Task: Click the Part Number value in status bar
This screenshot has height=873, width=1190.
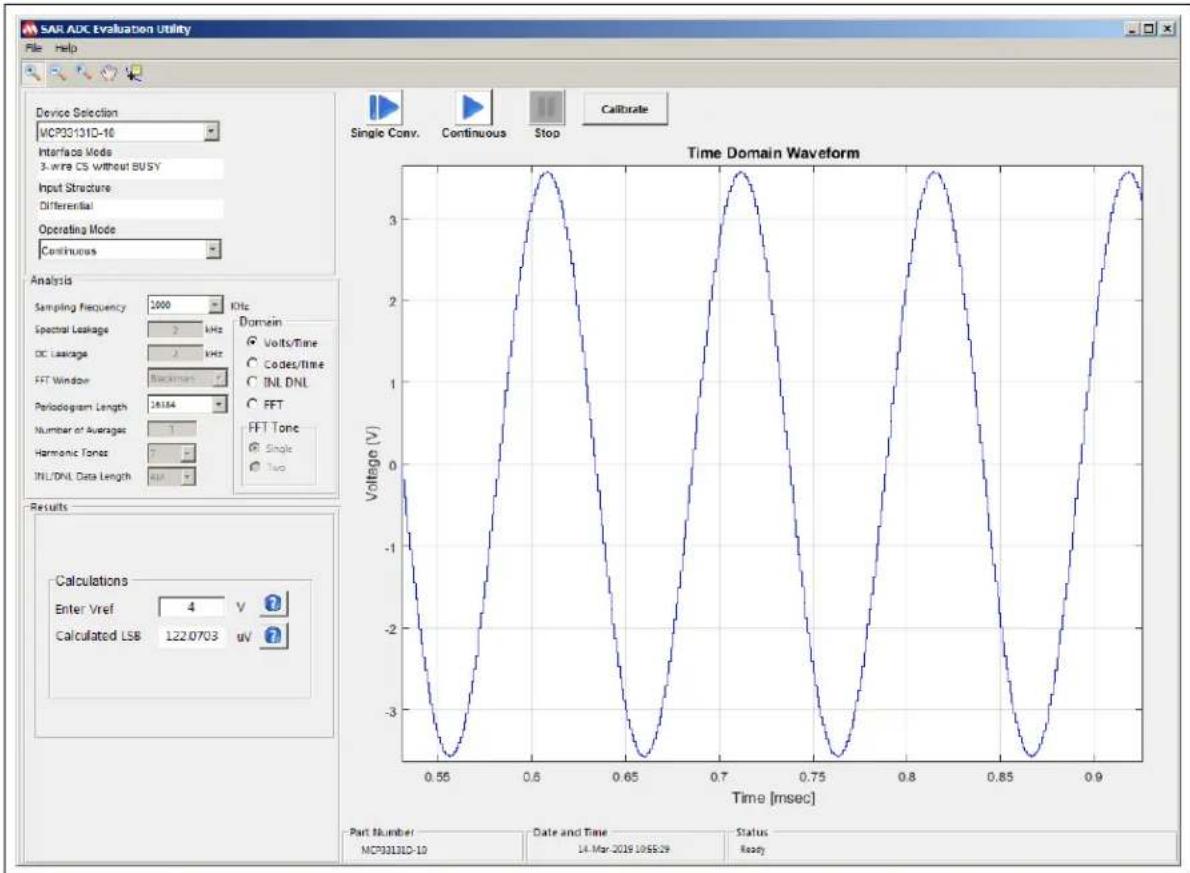Action: coord(394,849)
